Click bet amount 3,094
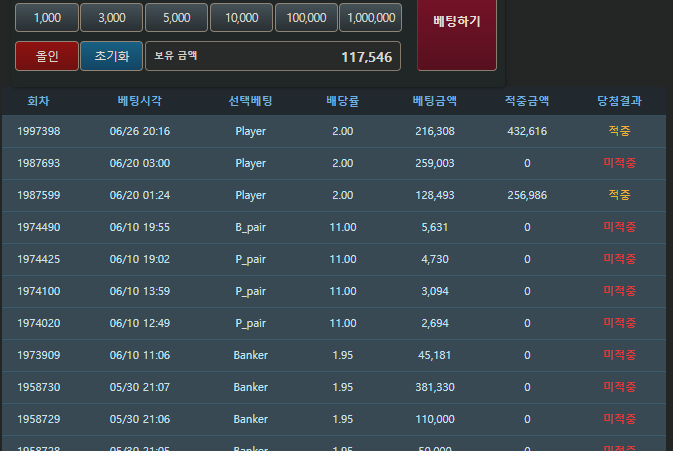 [x=435, y=291]
